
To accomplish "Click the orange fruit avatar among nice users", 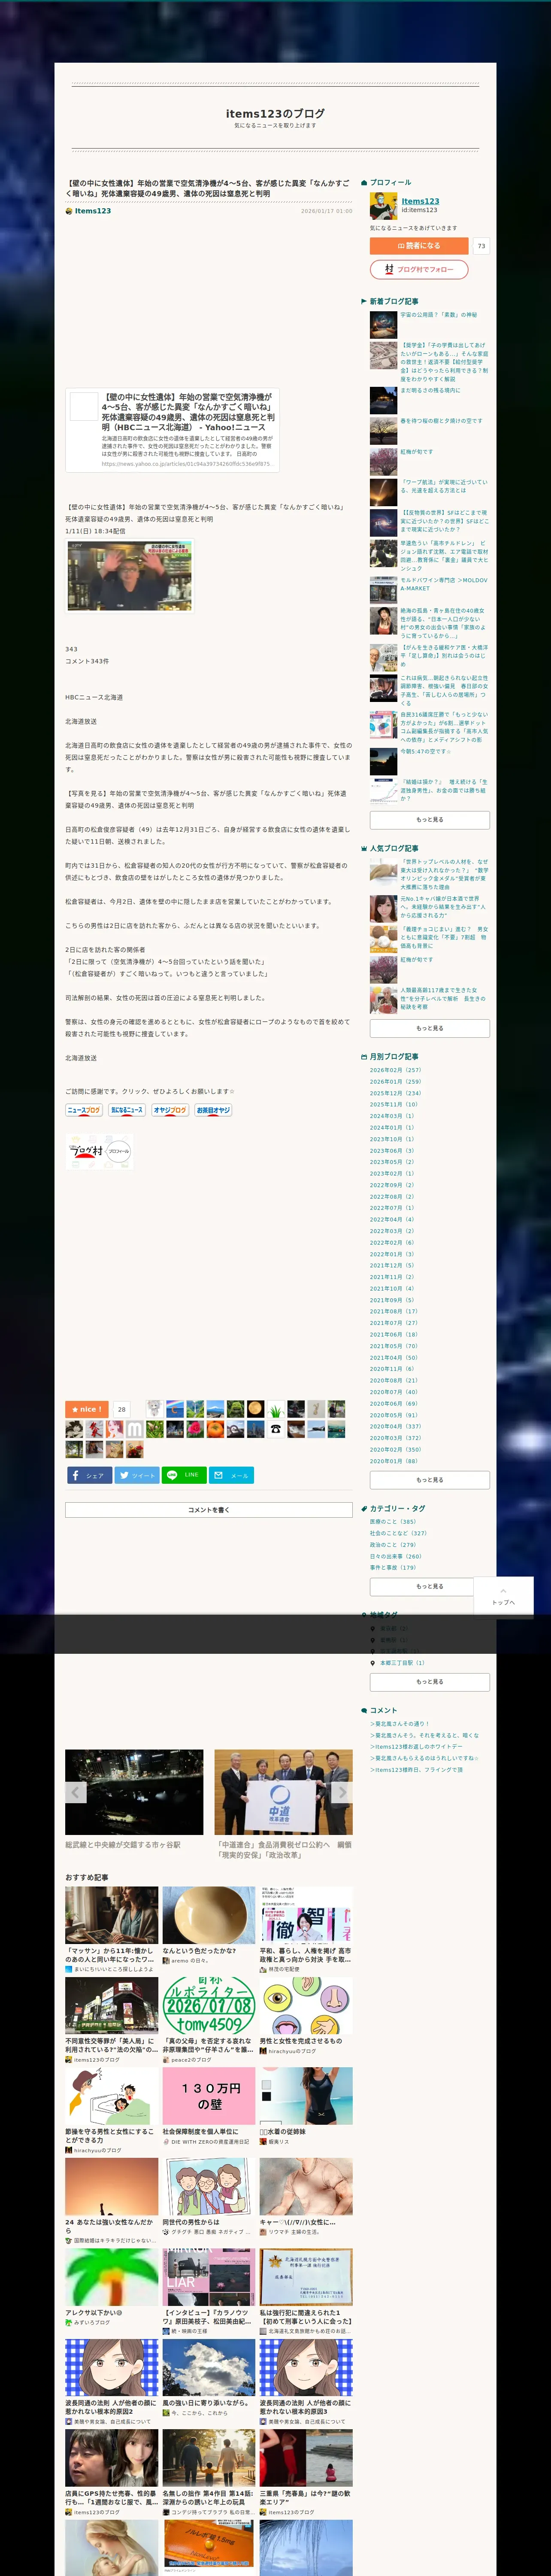I will [x=215, y=1429].
